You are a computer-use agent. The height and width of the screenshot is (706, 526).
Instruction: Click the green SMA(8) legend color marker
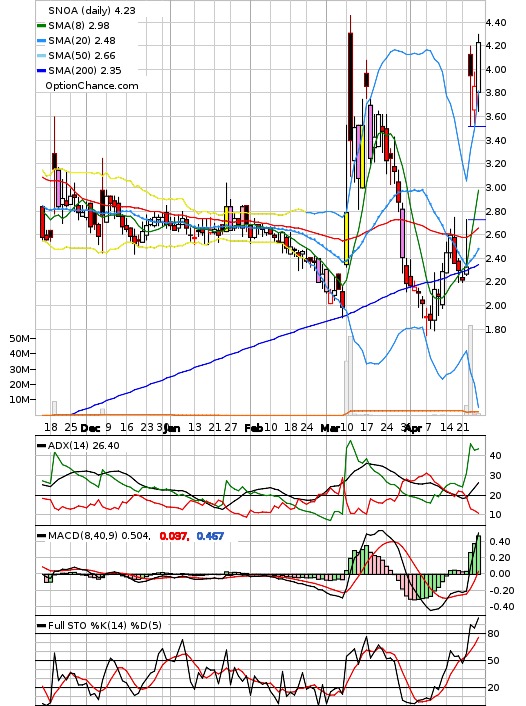point(41,26)
